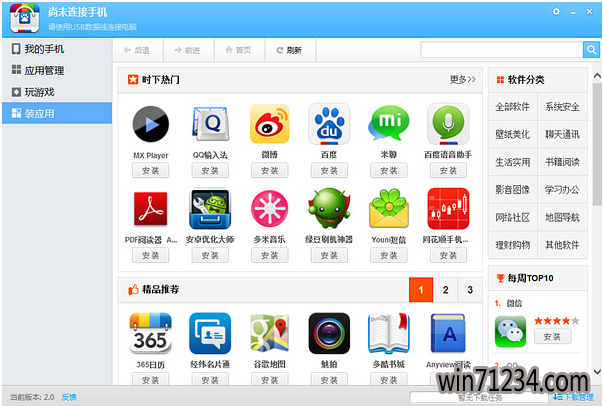Open 聊天通讯 category
This screenshot has width=603, height=406.
point(562,134)
